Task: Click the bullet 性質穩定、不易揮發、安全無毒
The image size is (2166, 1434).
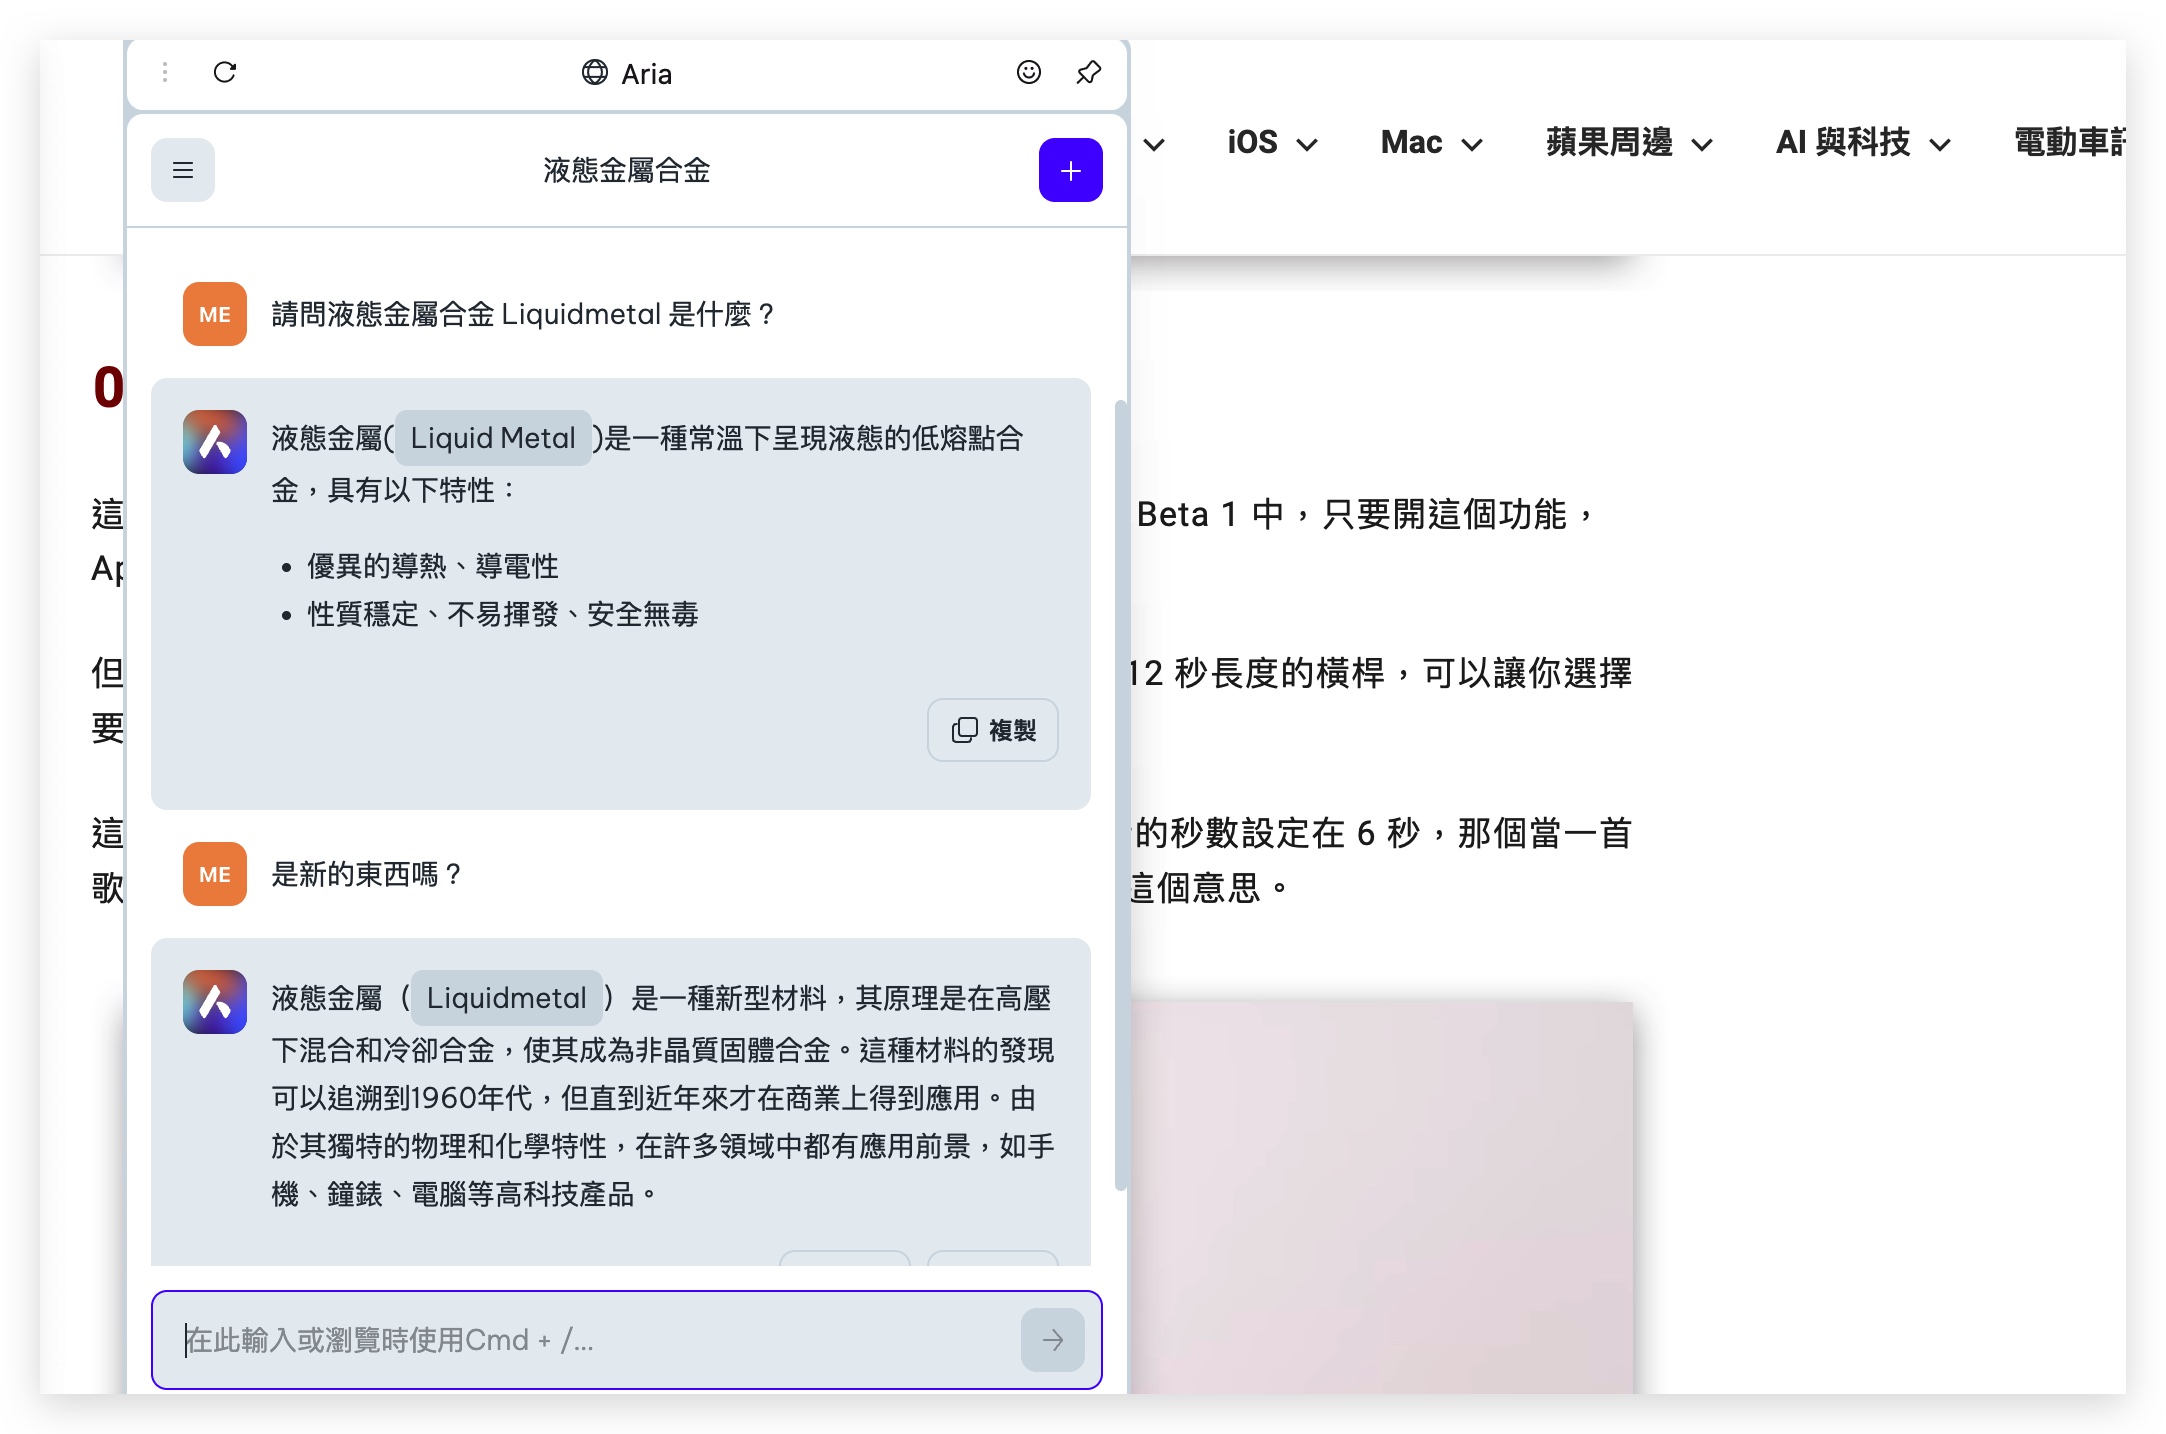Action: click(502, 614)
